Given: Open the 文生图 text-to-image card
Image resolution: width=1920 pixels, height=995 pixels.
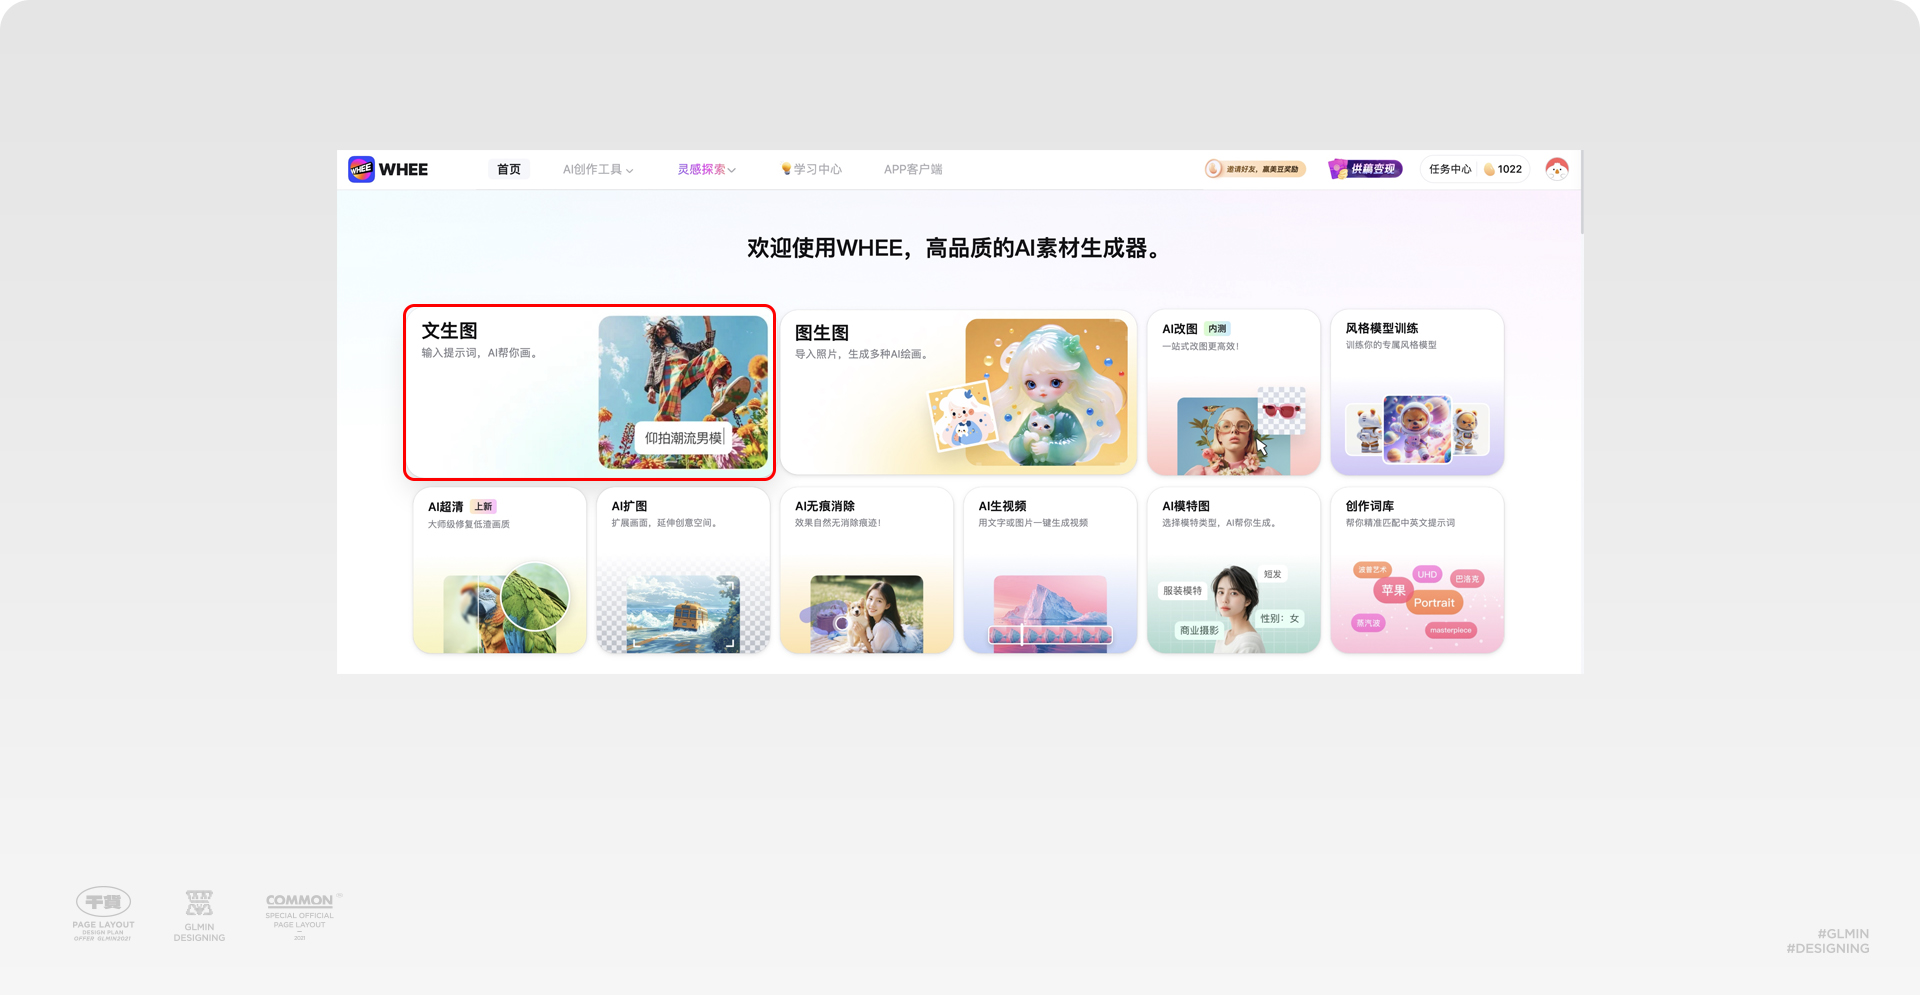Looking at the screenshot, I should (x=500, y=390).
